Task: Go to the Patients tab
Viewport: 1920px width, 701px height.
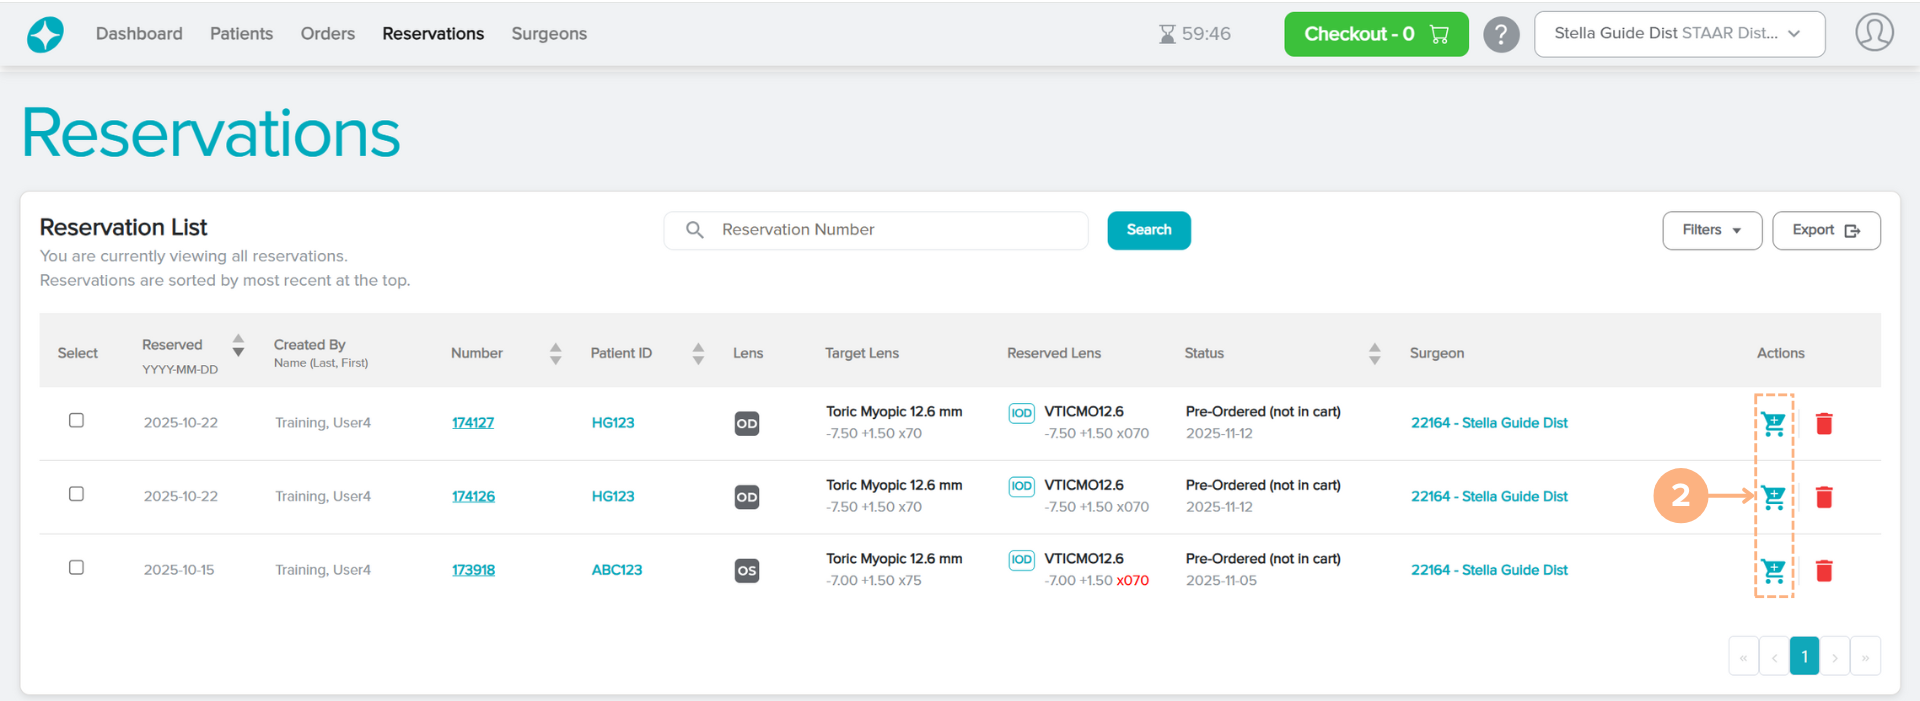Action: pyautogui.click(x=241, y=34)
